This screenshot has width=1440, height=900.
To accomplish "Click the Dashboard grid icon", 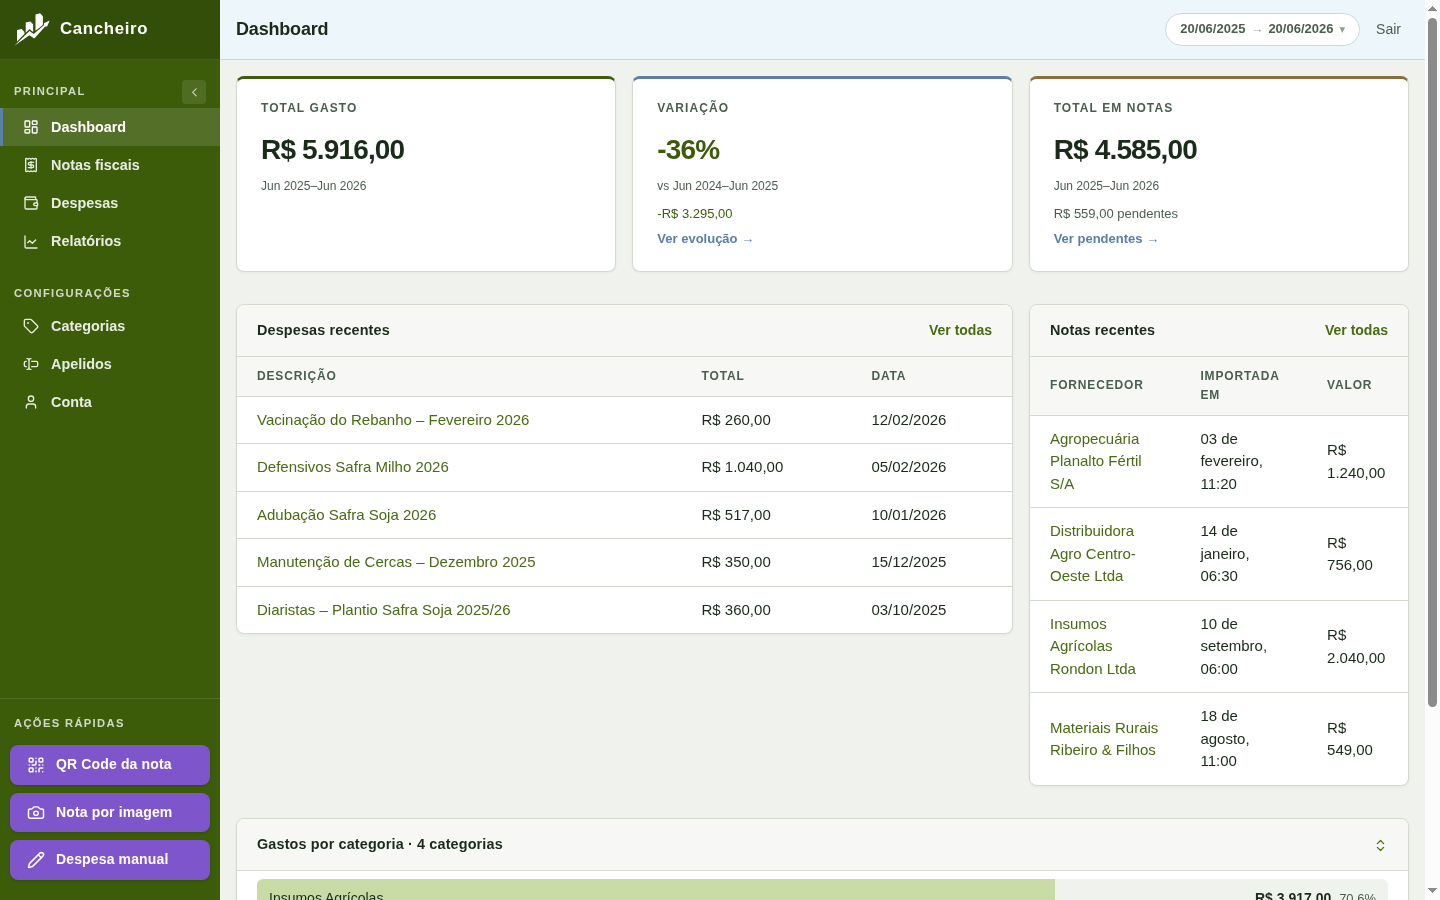I will click(31, 127).
